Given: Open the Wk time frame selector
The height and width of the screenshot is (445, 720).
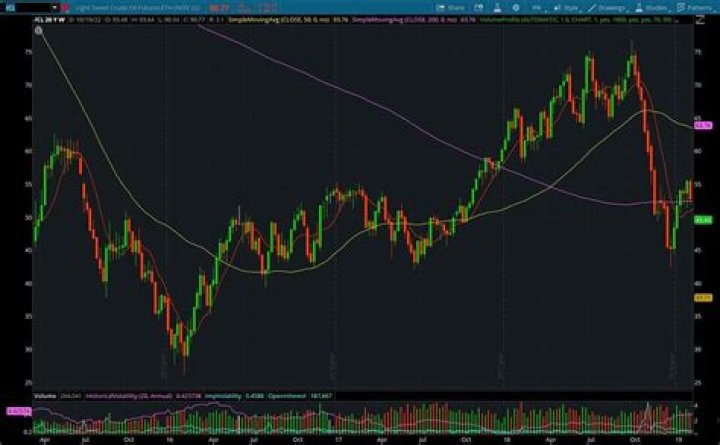Looking at the screenshot, I should [536, 7].
